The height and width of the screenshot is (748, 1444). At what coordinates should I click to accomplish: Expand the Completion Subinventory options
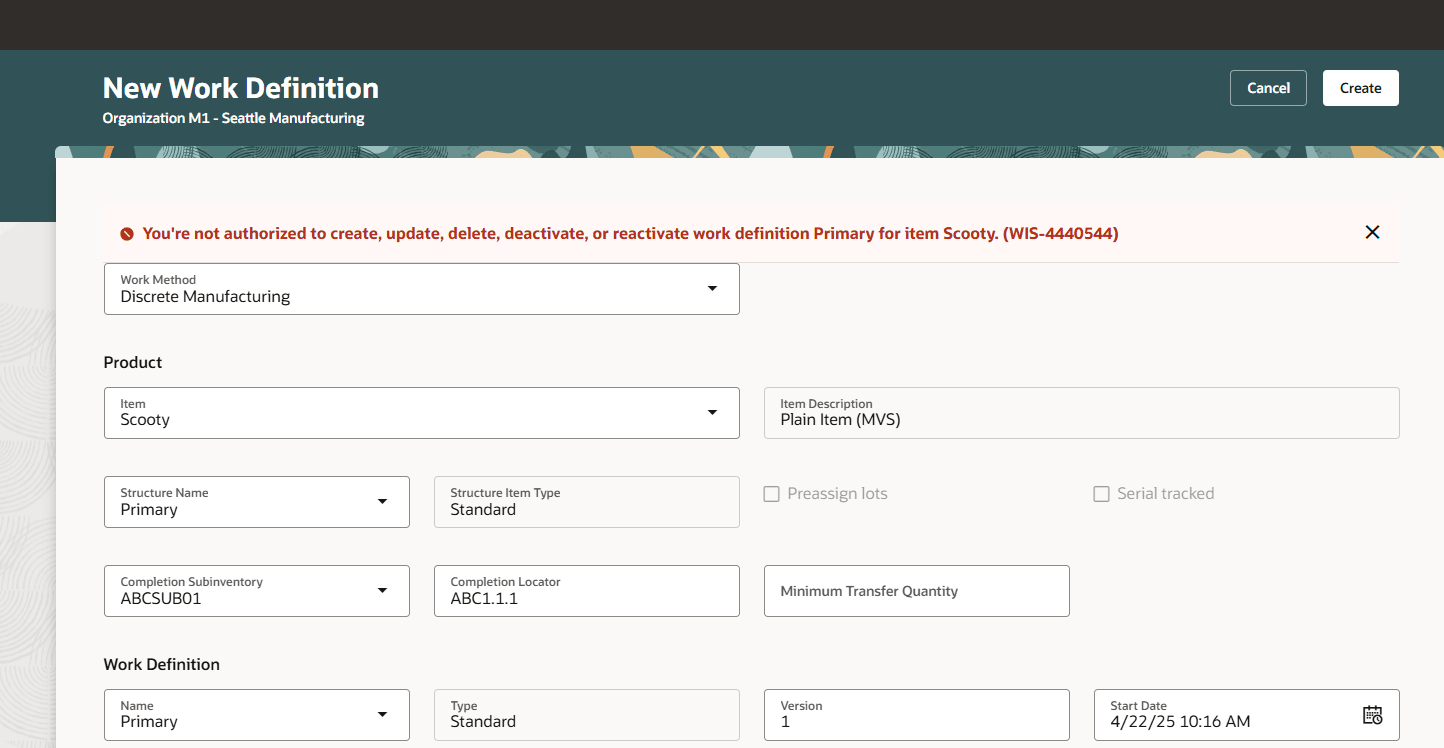click(383, 590)
